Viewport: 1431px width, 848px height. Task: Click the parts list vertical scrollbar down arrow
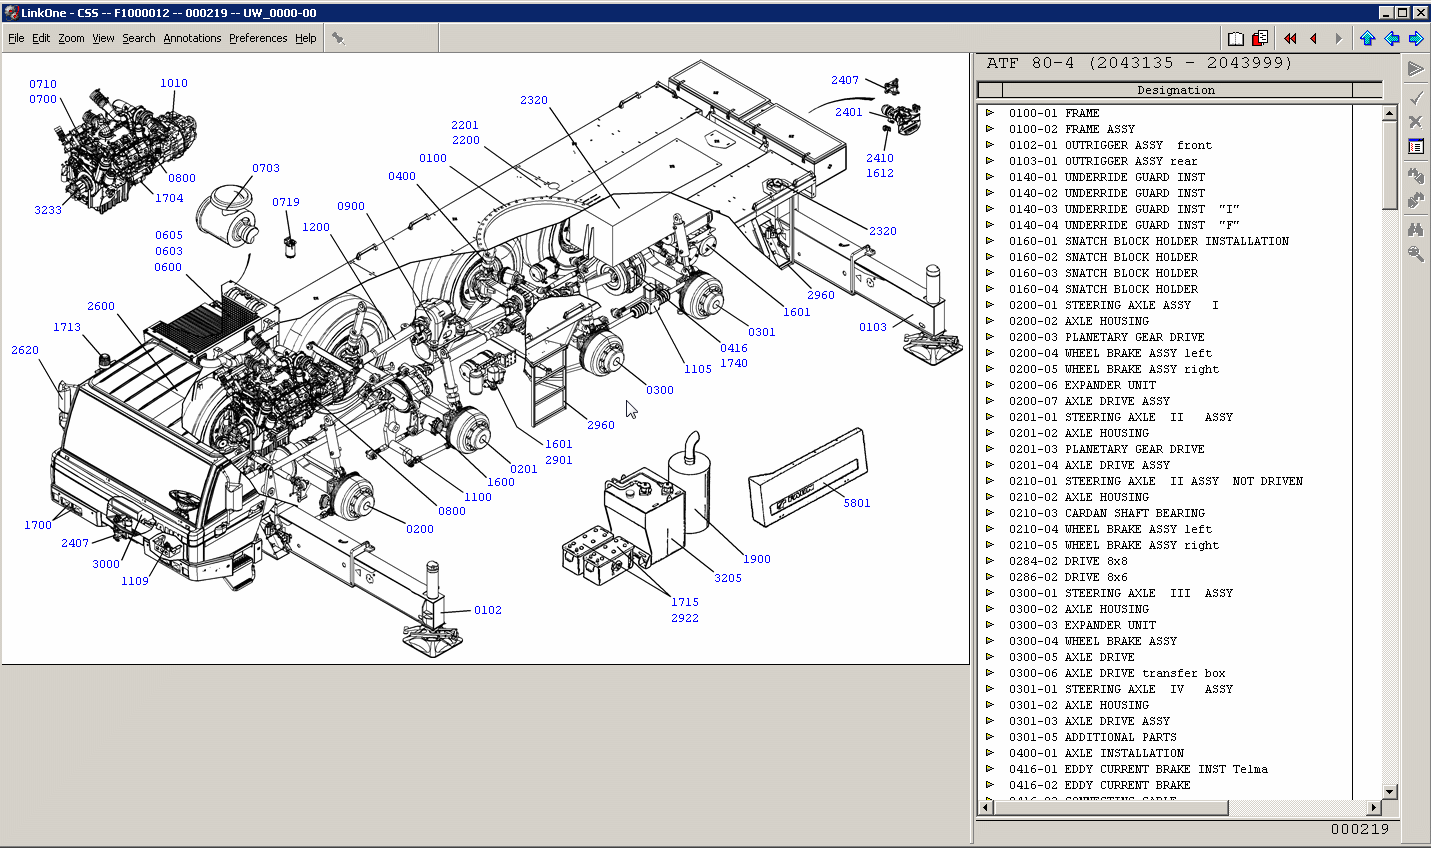tap(1388, 791)
